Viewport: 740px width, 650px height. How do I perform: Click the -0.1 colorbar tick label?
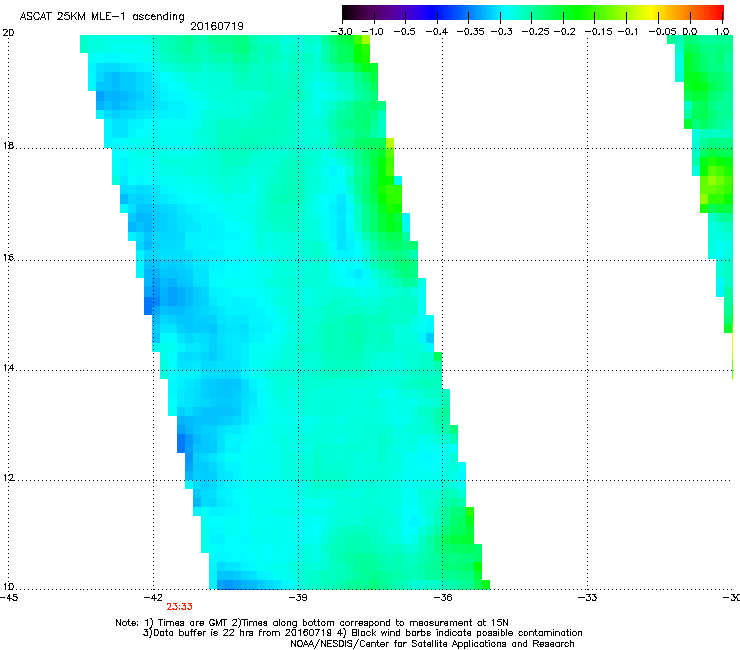tap(627, 32)
